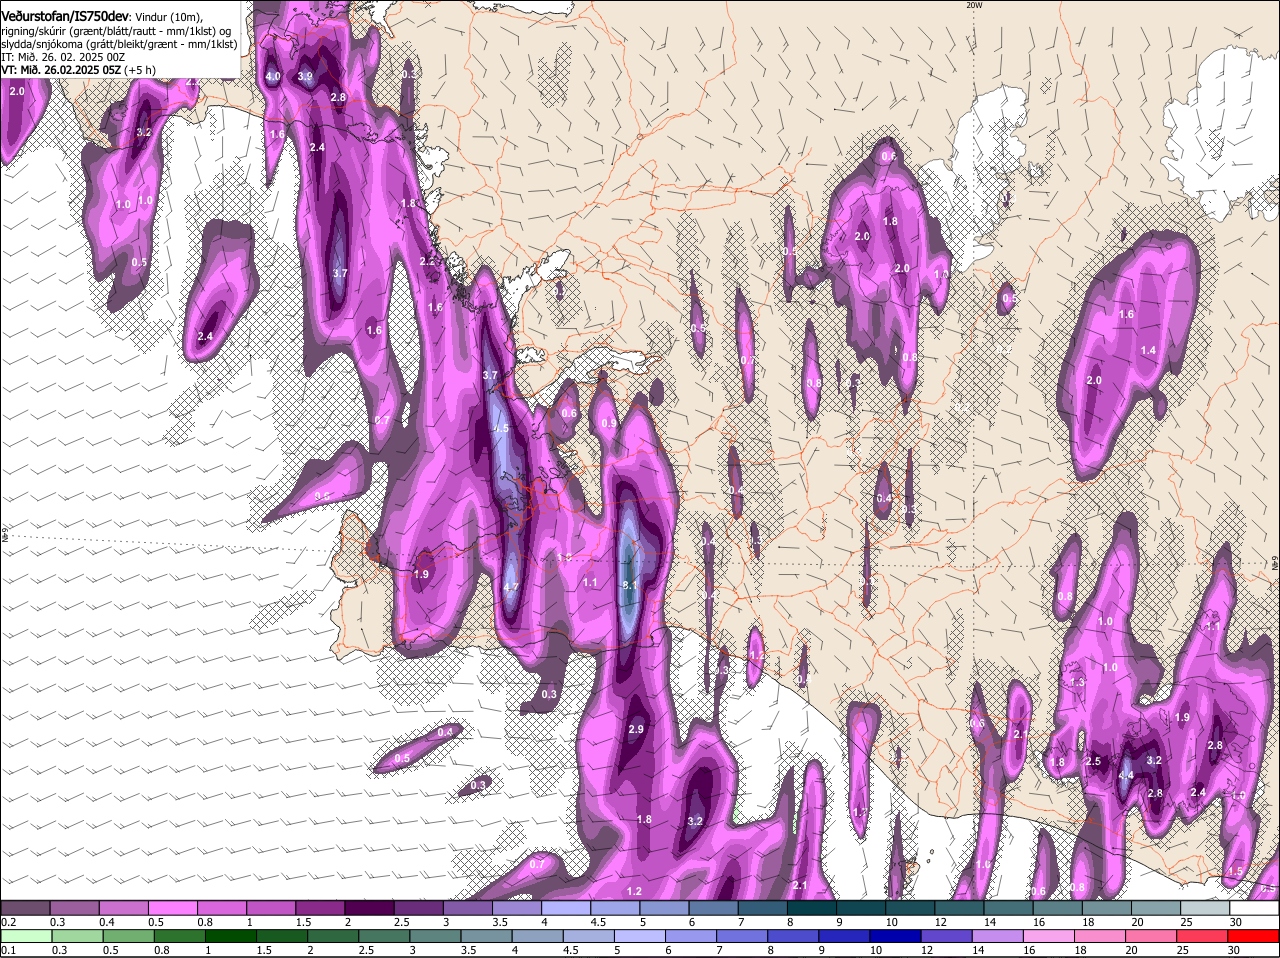Click the 4.7 precipitation value on the map

[x=510, y=587]
